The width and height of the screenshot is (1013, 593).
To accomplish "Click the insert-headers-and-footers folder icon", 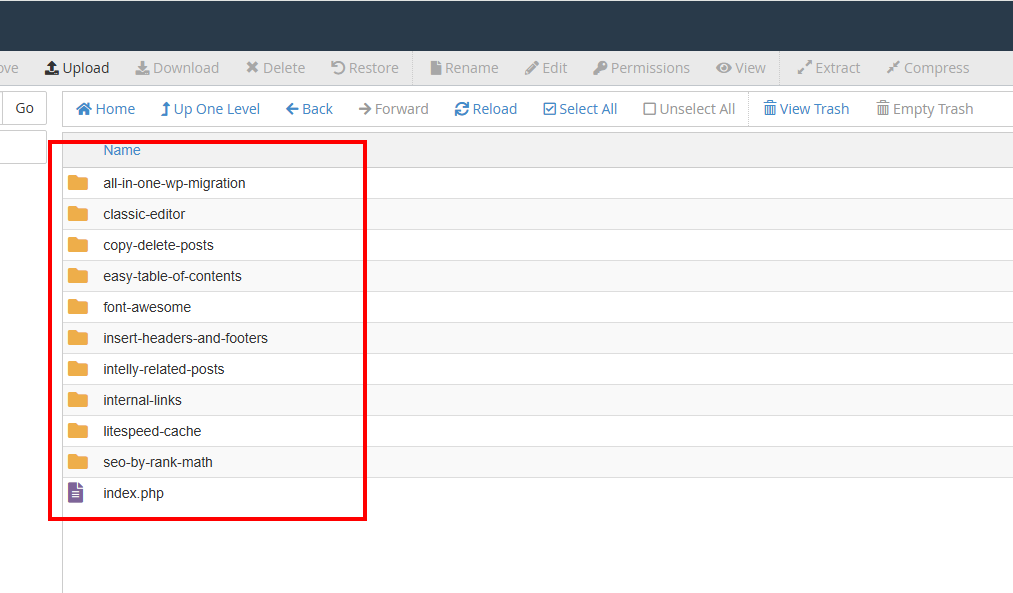I will (x=78, y=338).
